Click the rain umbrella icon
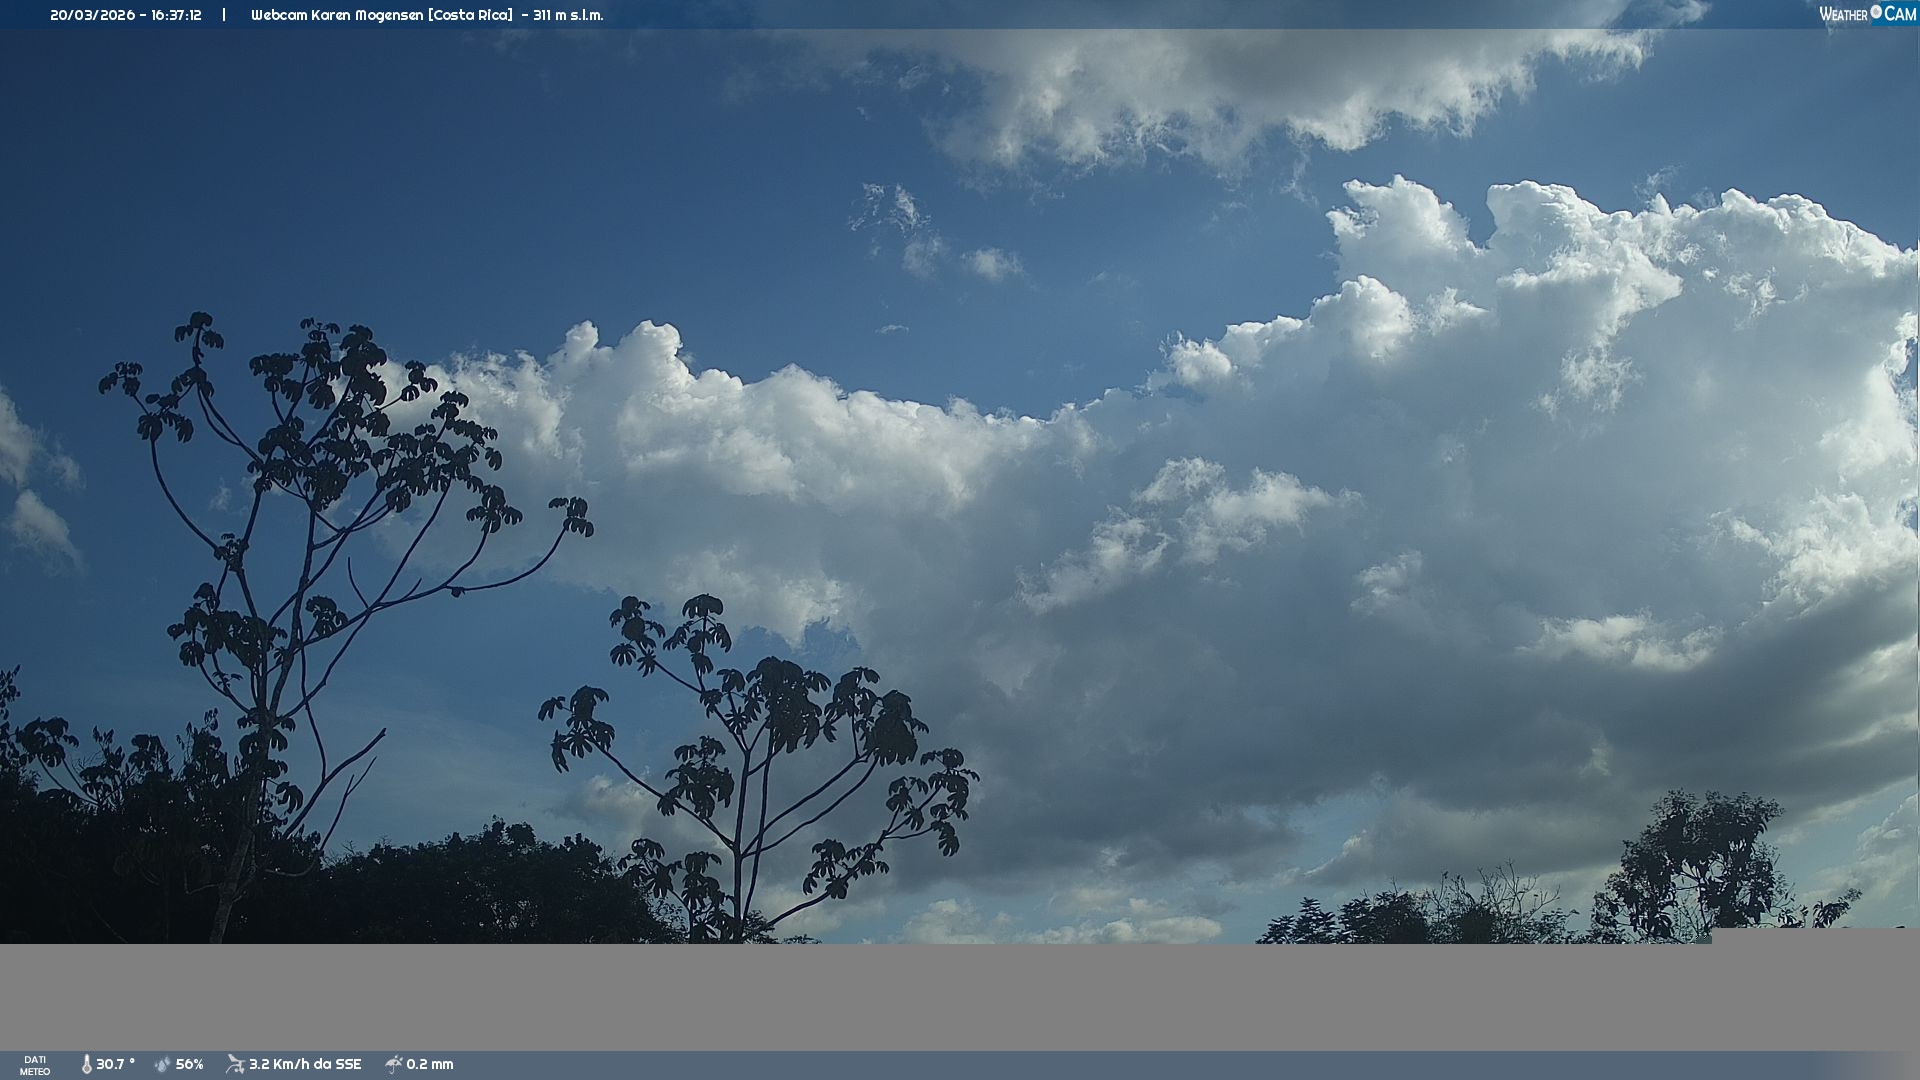The height and width of the screenshot is (1080, 1920). coord(393,1064)
